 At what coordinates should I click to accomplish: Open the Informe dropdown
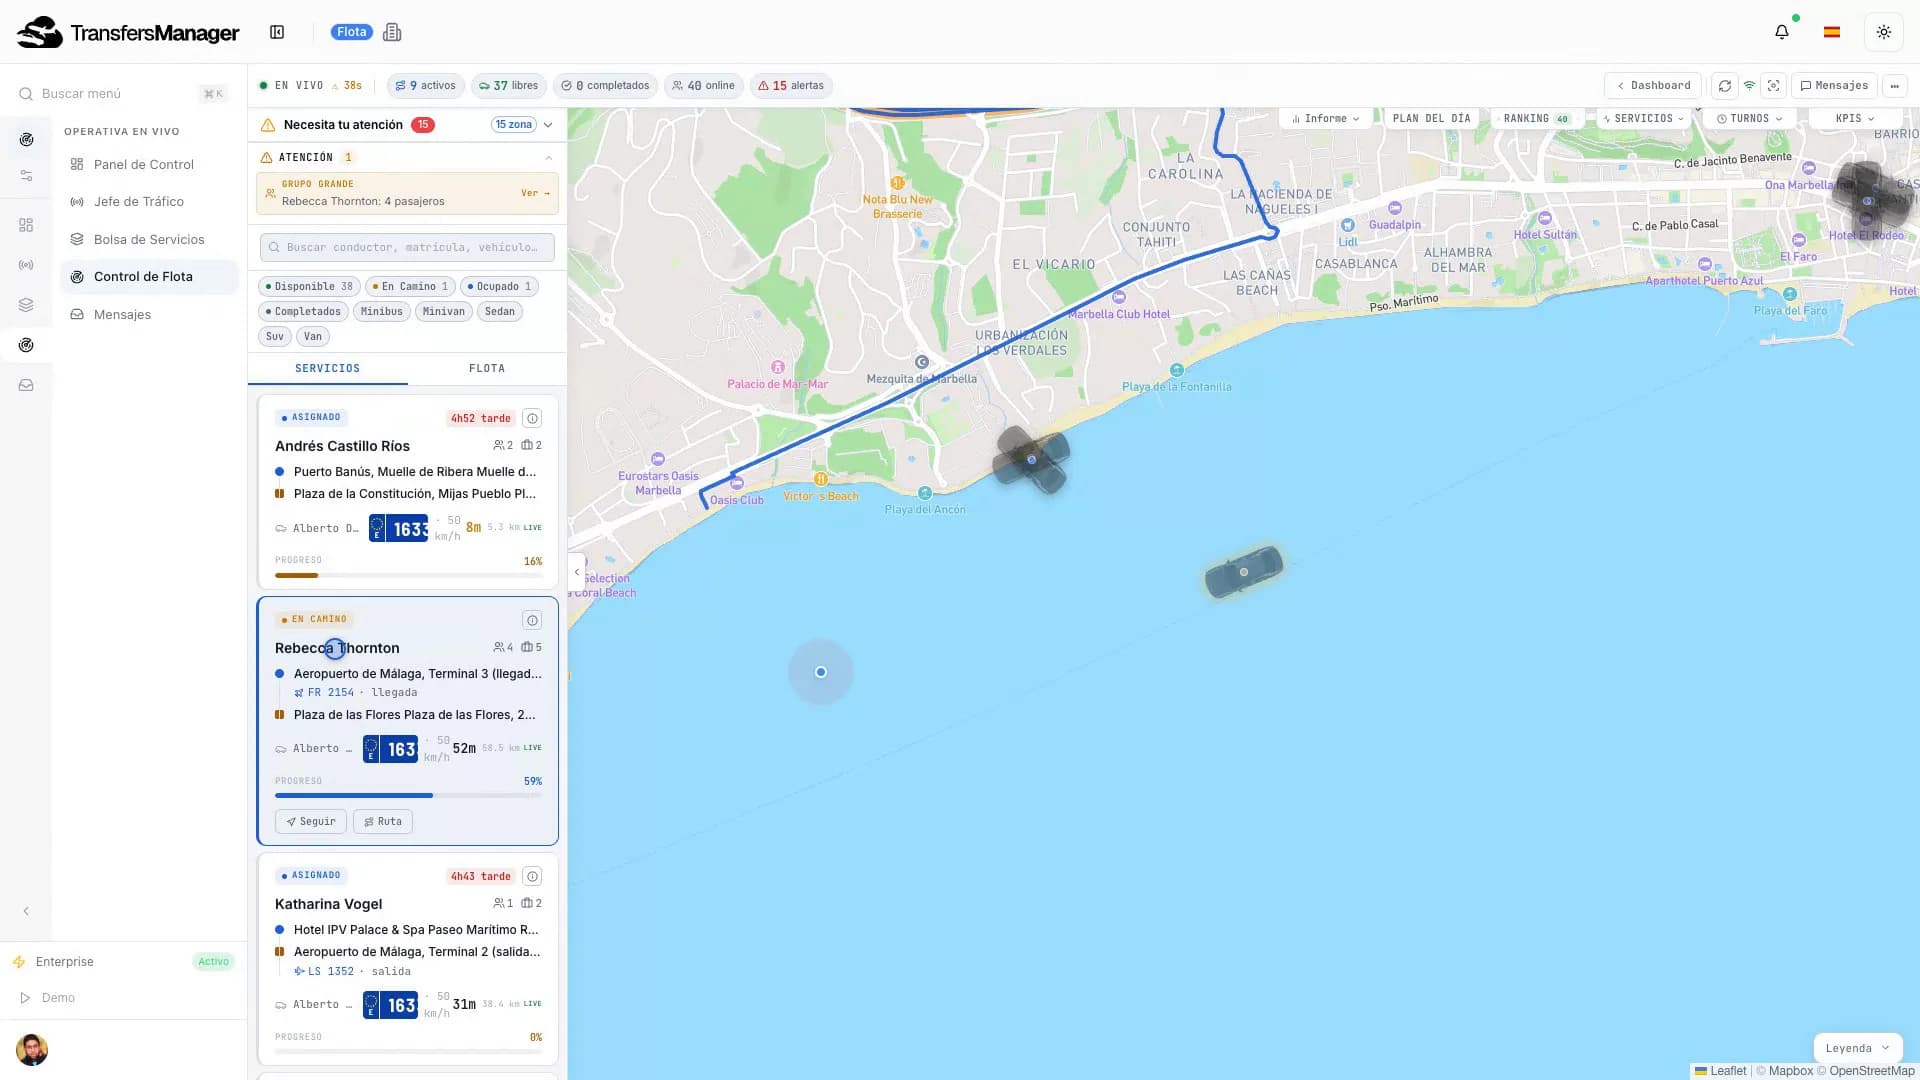click(x=1325, y=118)
